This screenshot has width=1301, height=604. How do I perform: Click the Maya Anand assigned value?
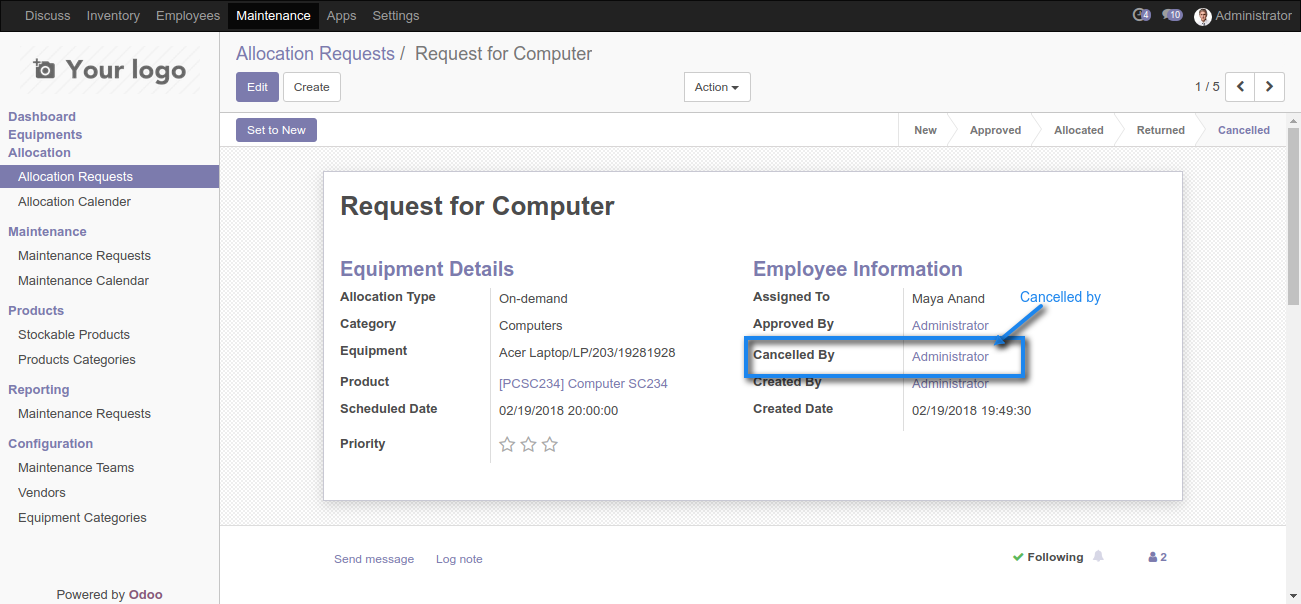click(948, 299)
